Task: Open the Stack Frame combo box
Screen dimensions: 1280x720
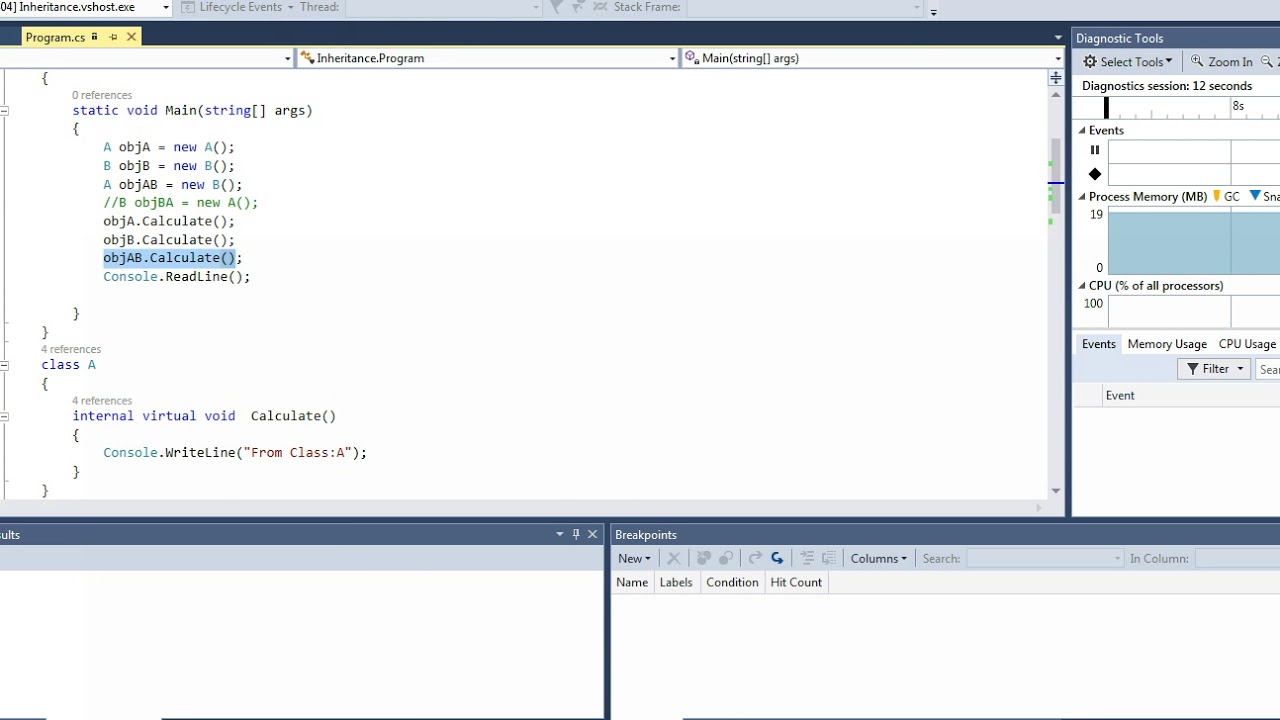Action: pos(805,8)
